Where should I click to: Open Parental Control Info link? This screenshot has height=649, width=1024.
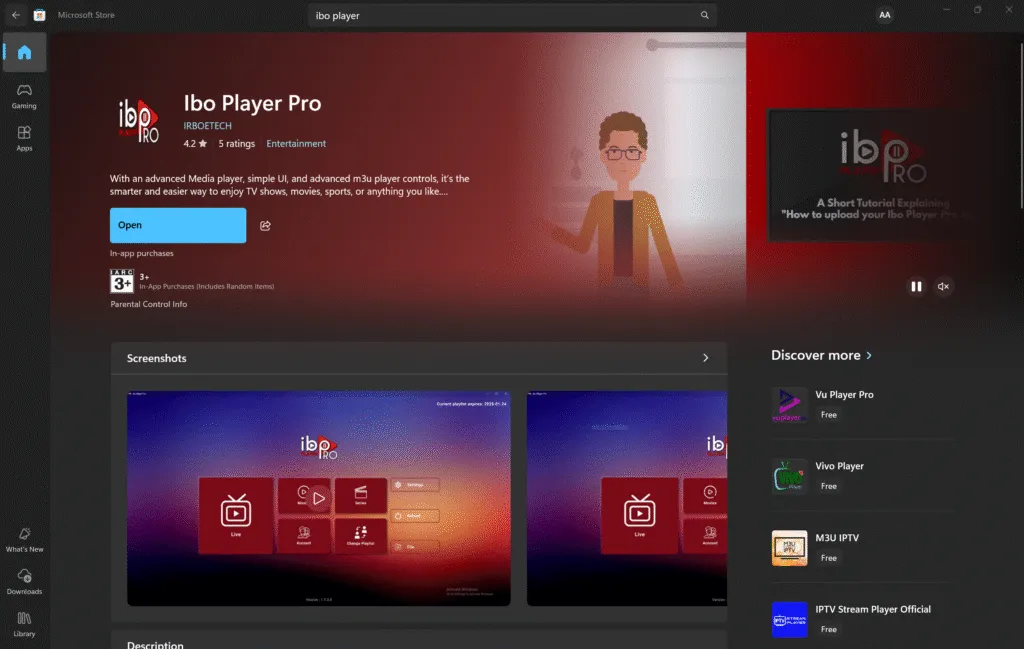pyautogui.click(x=148, y=304)
